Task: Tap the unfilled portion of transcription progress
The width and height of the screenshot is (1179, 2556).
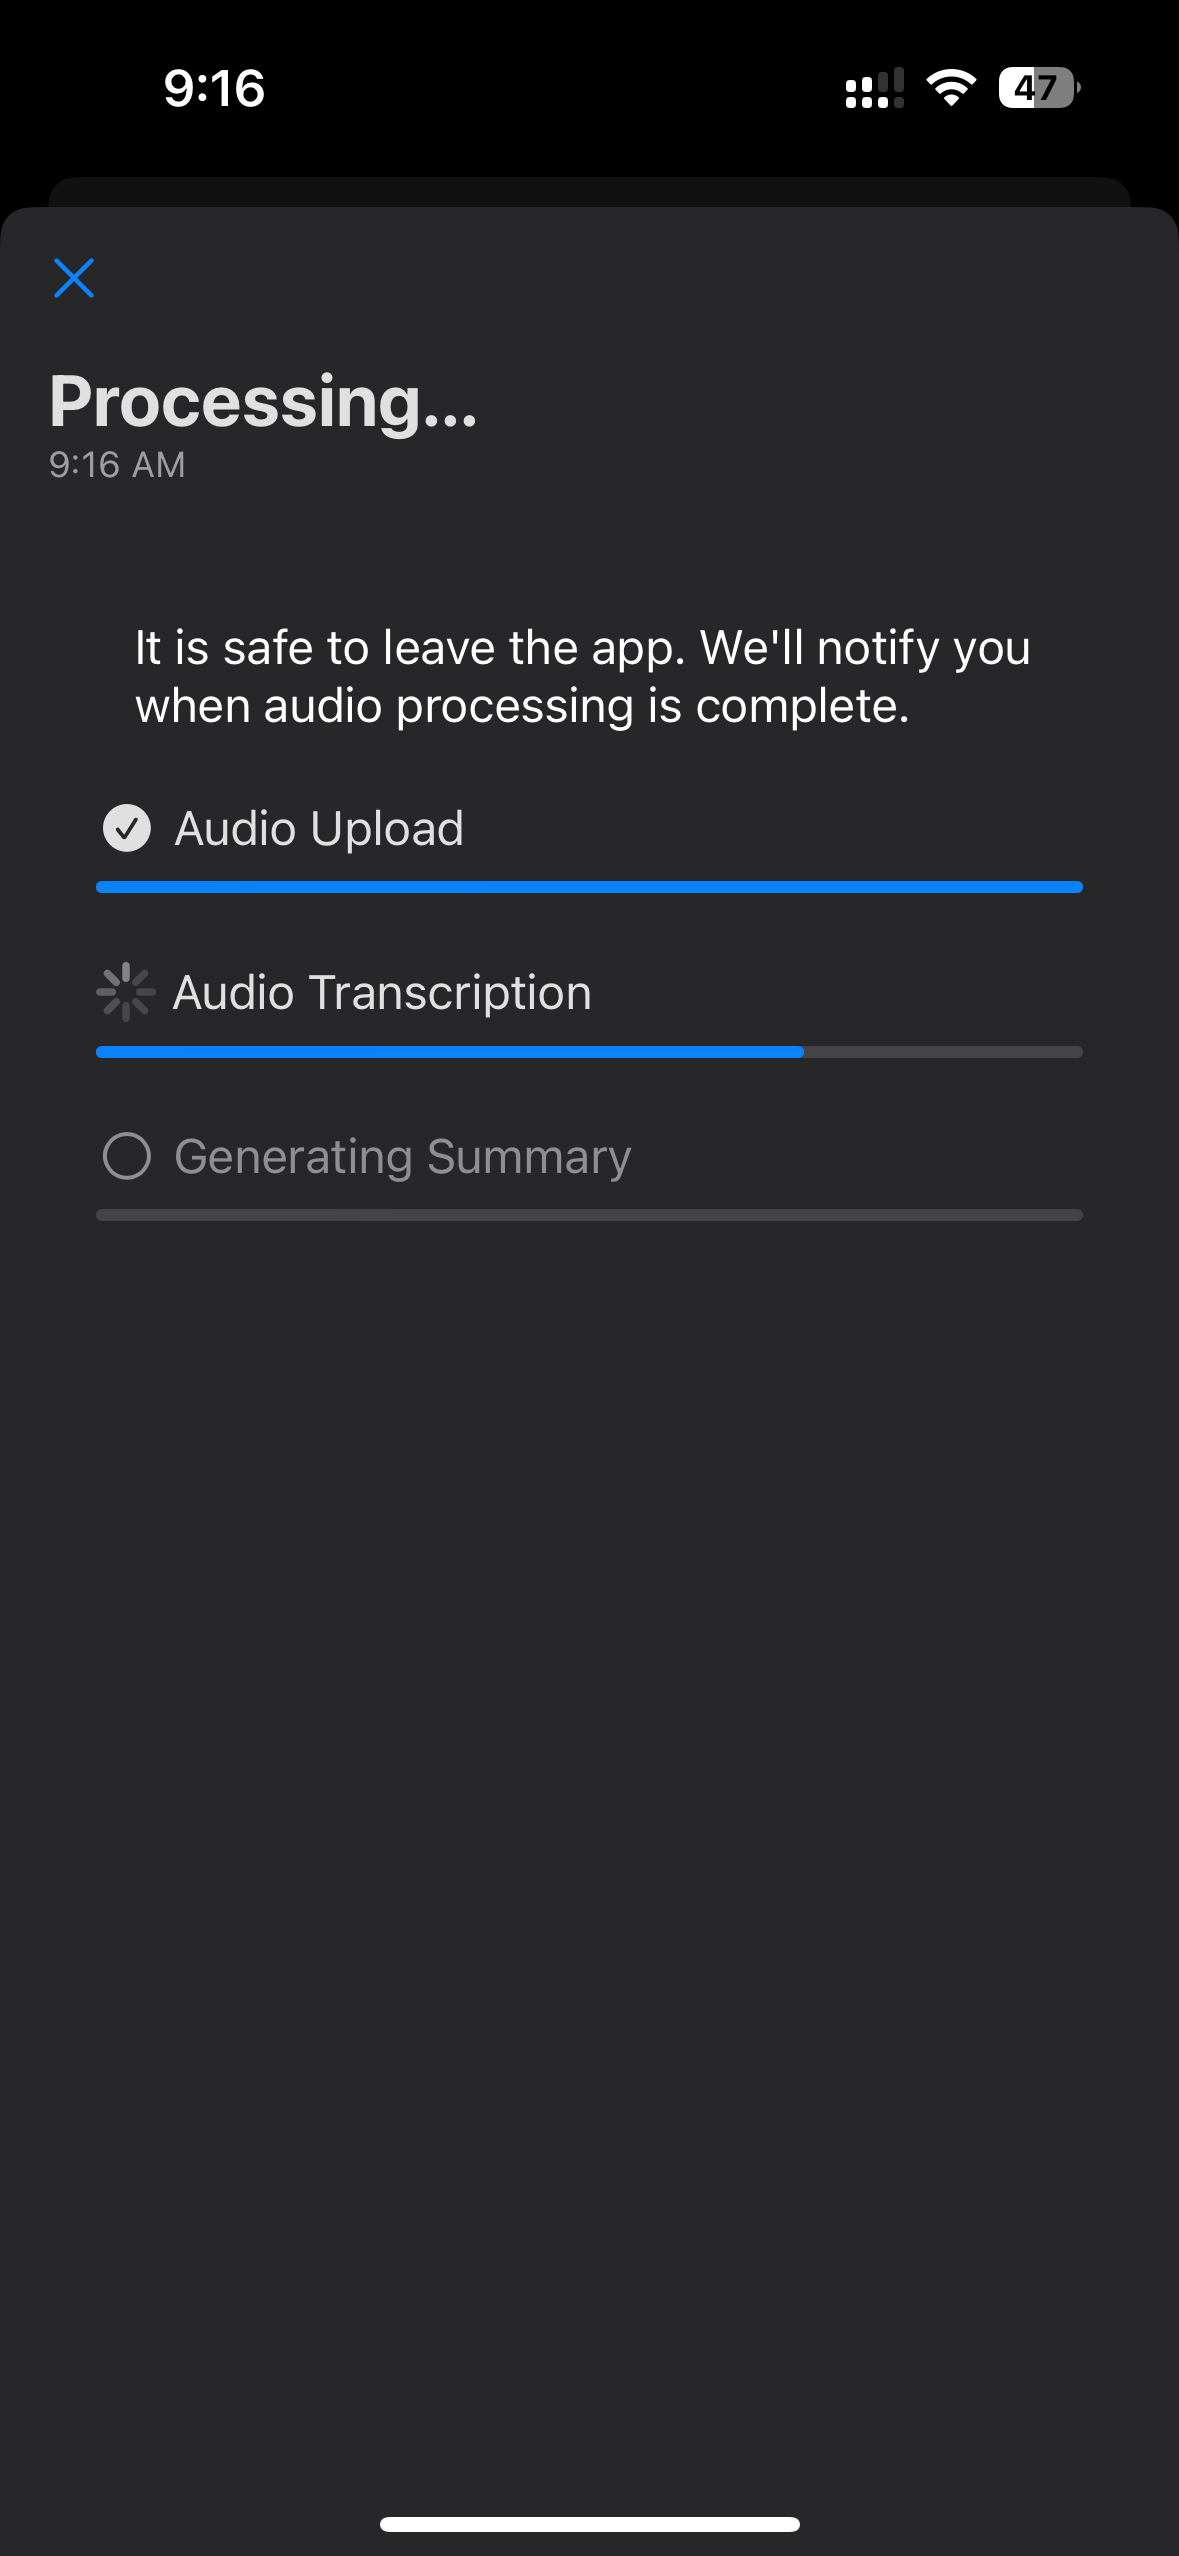Action: point(943,1052)
